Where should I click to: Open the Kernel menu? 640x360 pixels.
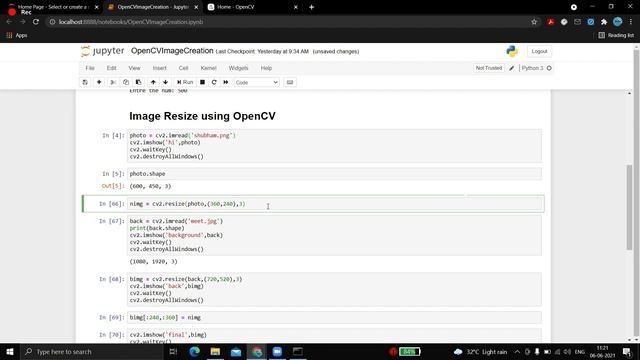click(x=209, y=68)
